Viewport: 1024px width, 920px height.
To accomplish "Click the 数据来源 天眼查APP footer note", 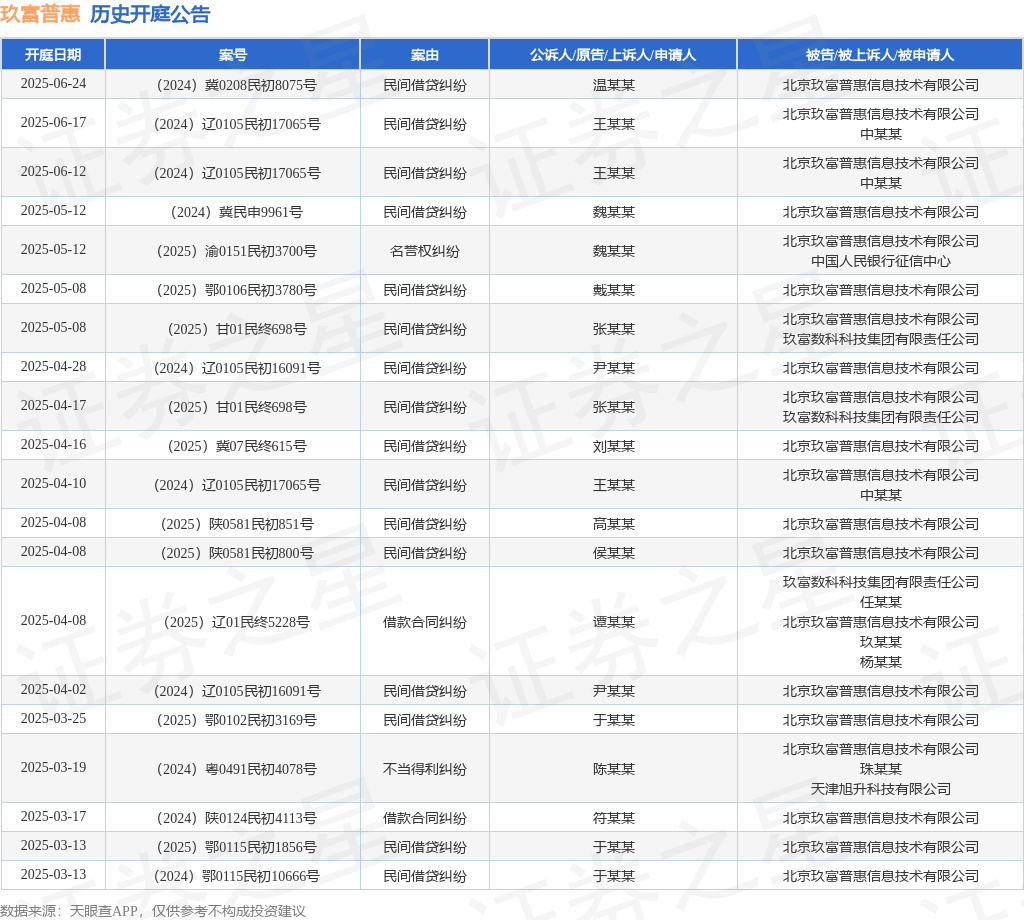I will pos(152,911).
